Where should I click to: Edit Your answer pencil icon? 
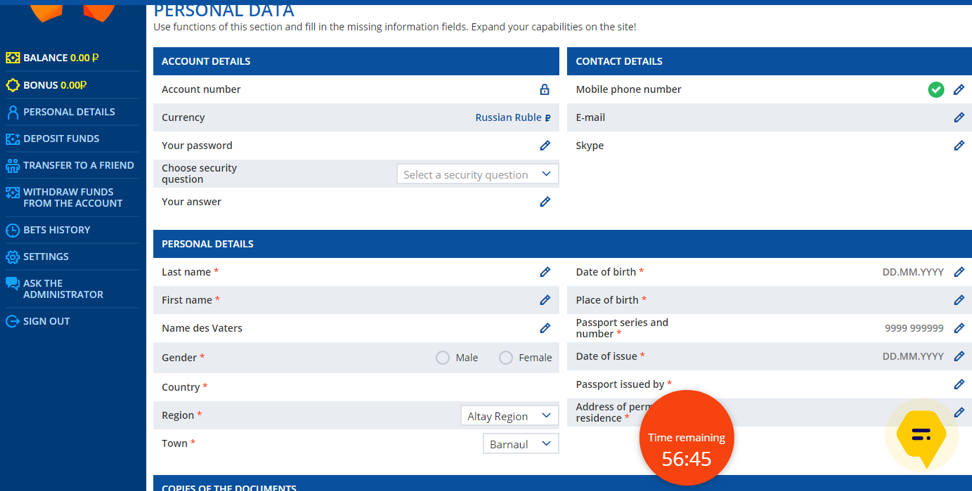pos(545,201)
